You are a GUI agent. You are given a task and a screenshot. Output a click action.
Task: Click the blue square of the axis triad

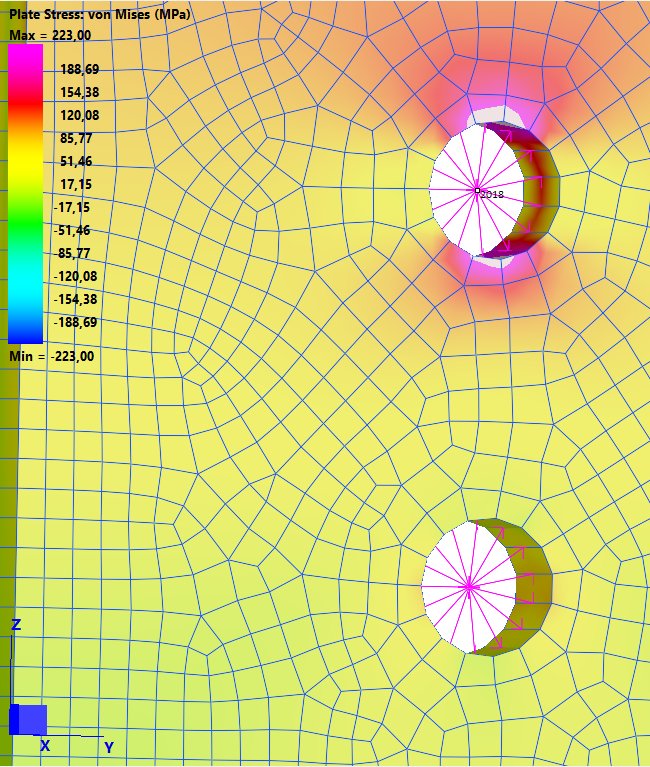point(28,720)
